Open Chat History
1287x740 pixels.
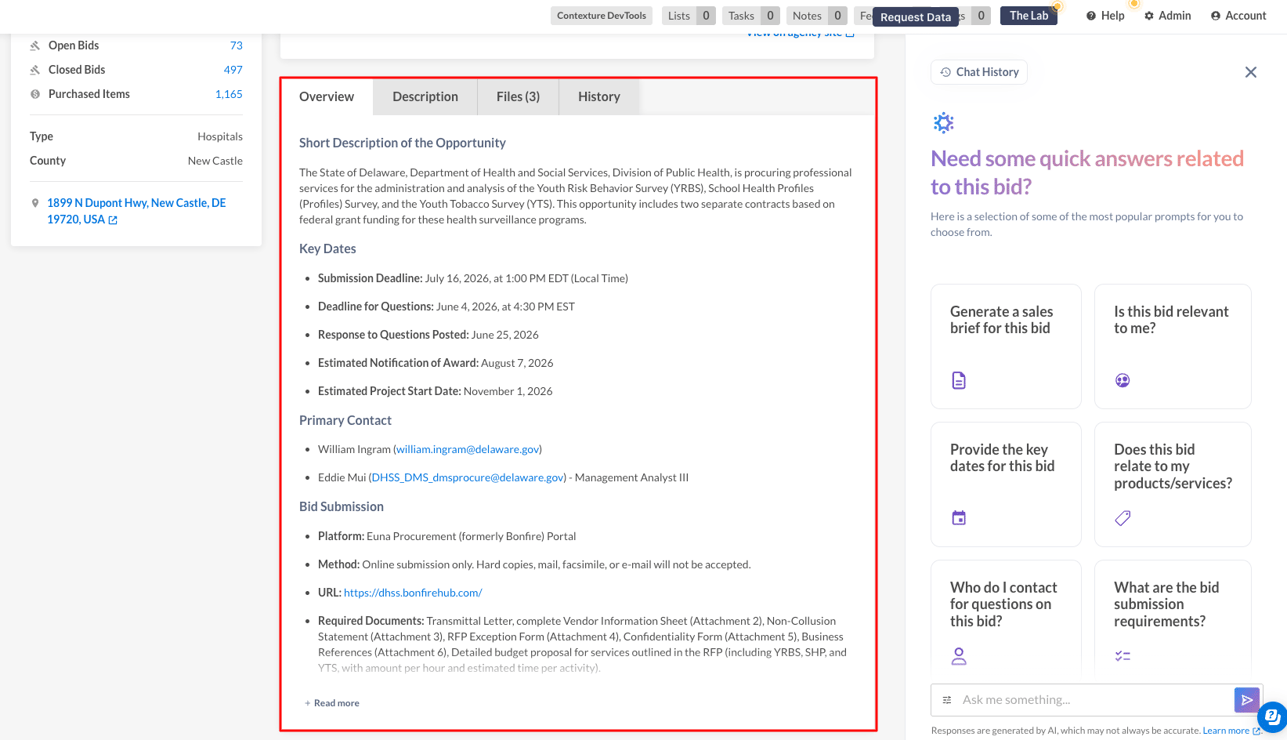point(979,72)
